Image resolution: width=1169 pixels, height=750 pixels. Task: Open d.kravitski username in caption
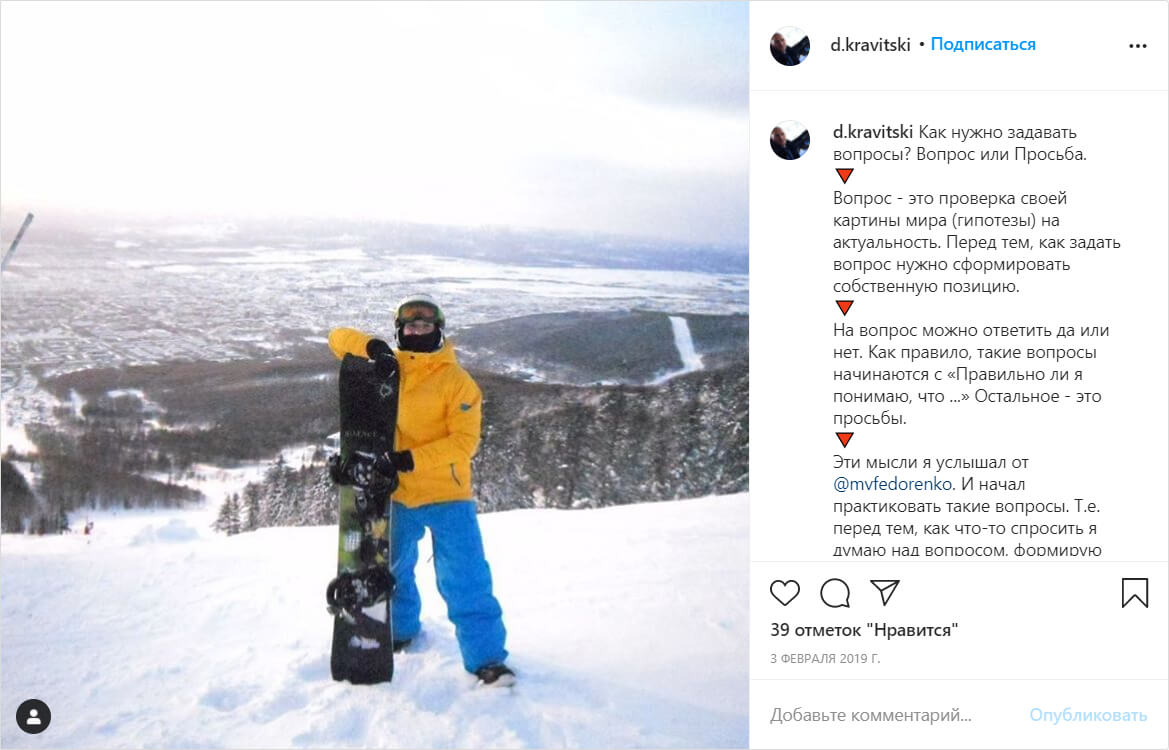point(872,132)
